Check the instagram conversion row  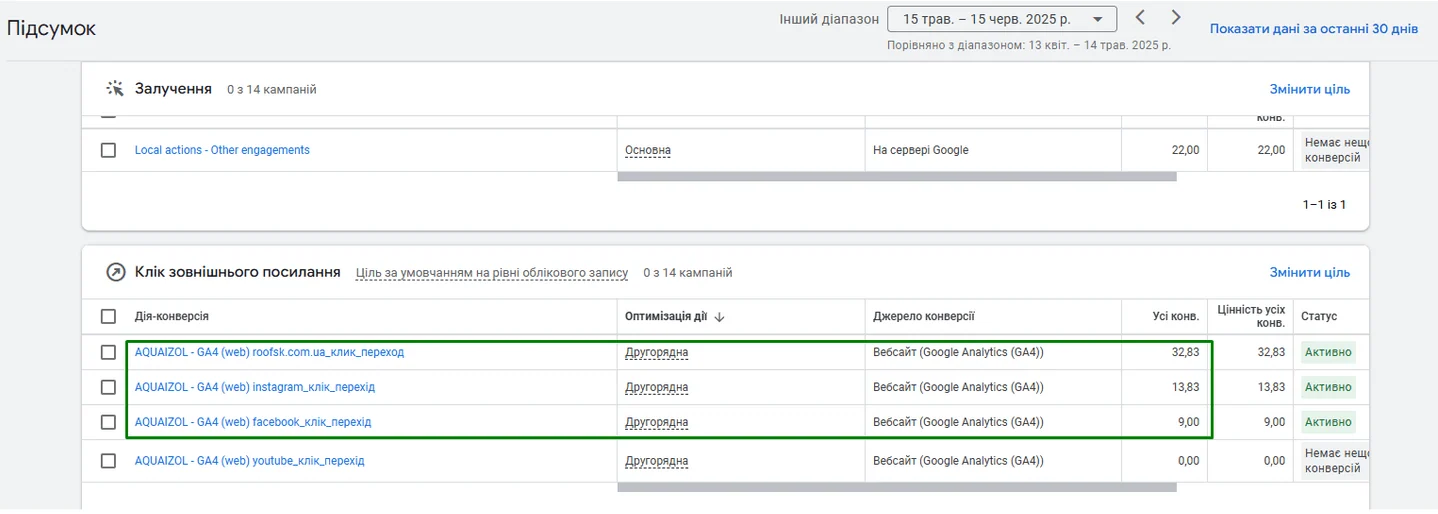pyautogui.click(x=108, y=387)
